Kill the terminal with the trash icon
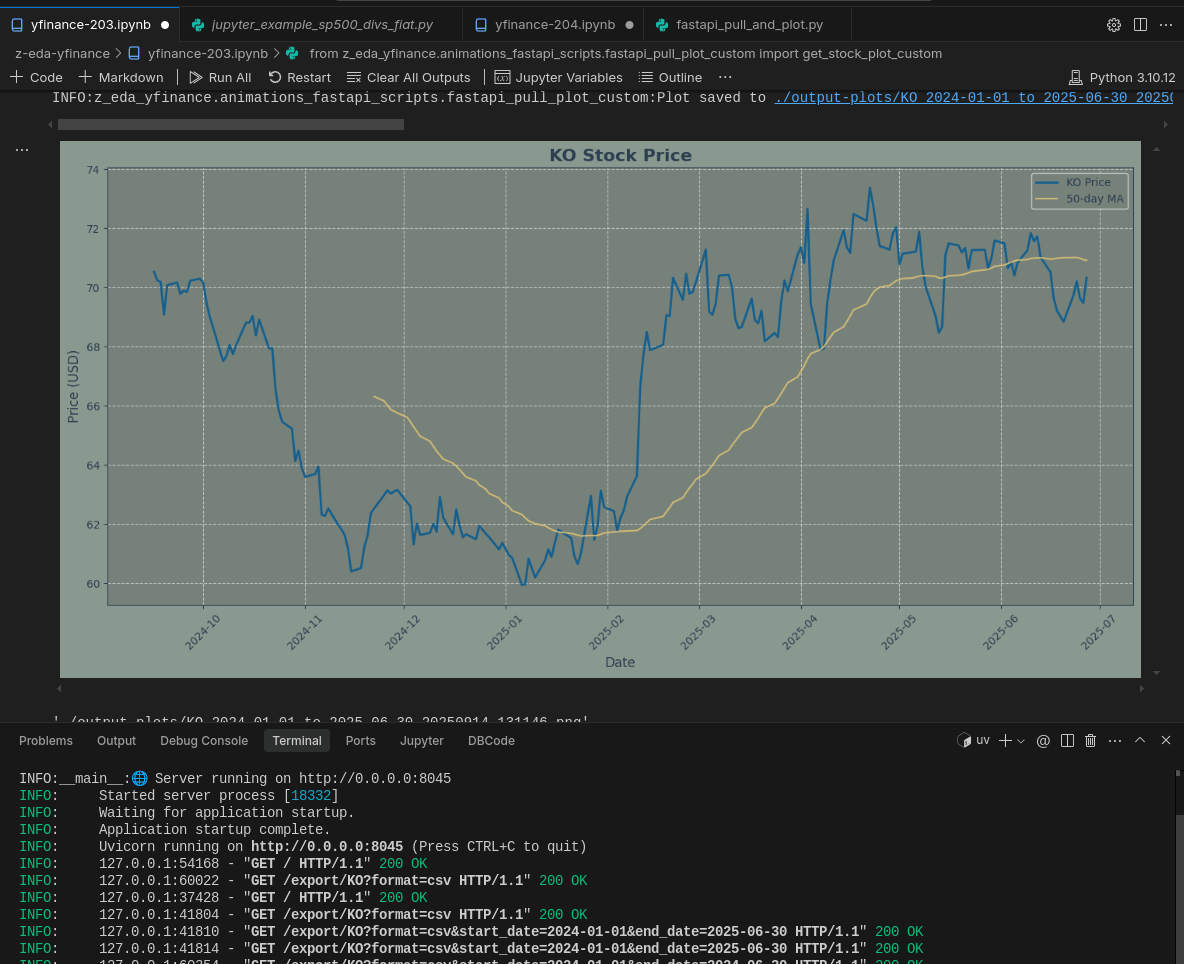Viewport: 1184px width, 964px height. (1090, 741)
